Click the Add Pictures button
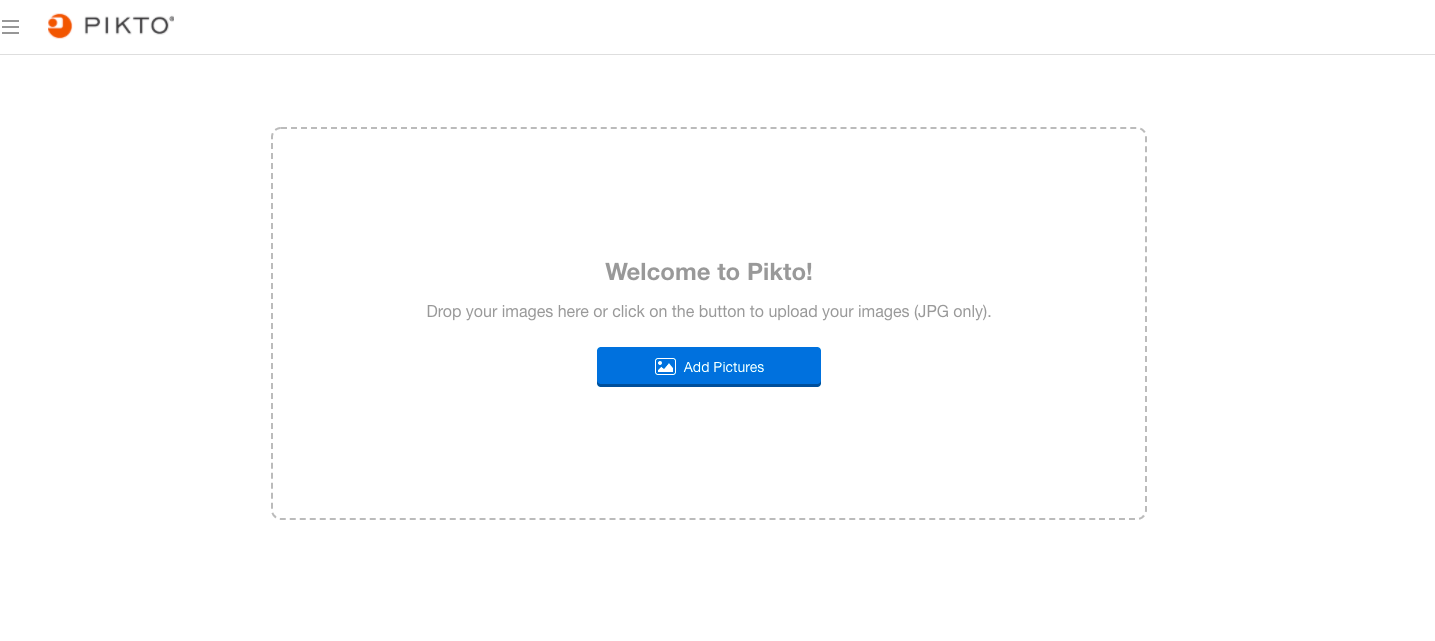This screenshot has height=641, width=1435. [709, 367]
